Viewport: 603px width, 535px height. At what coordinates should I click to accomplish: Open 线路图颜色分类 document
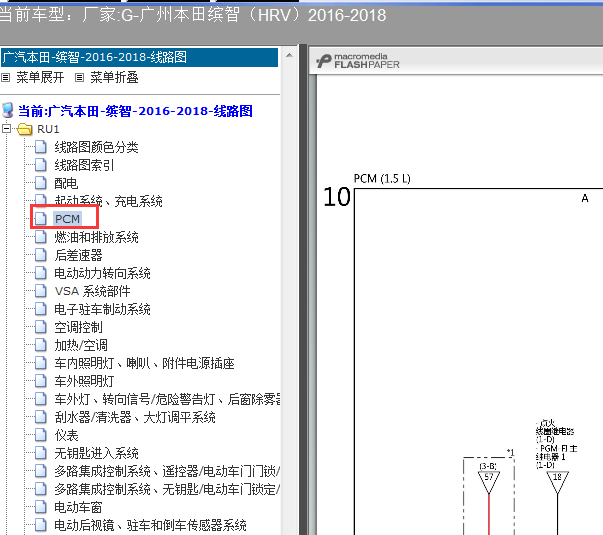(x=96, y=147)
